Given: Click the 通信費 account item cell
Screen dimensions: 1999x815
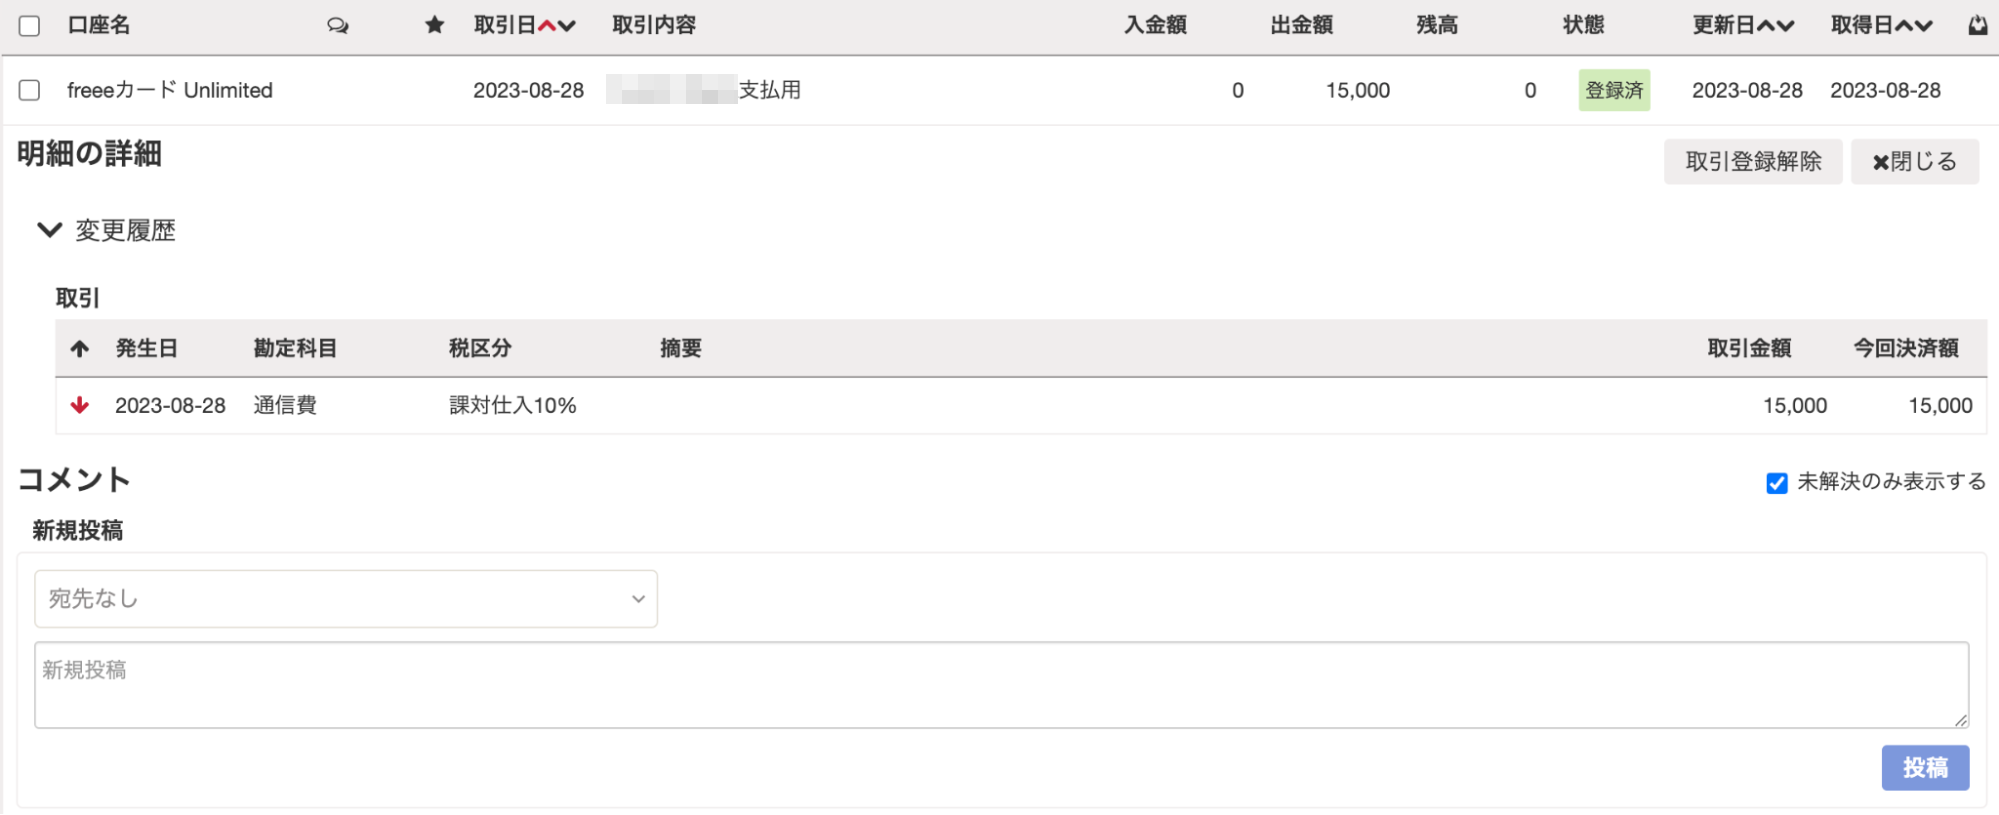Looking at the screenshot, I should (285, 405).
